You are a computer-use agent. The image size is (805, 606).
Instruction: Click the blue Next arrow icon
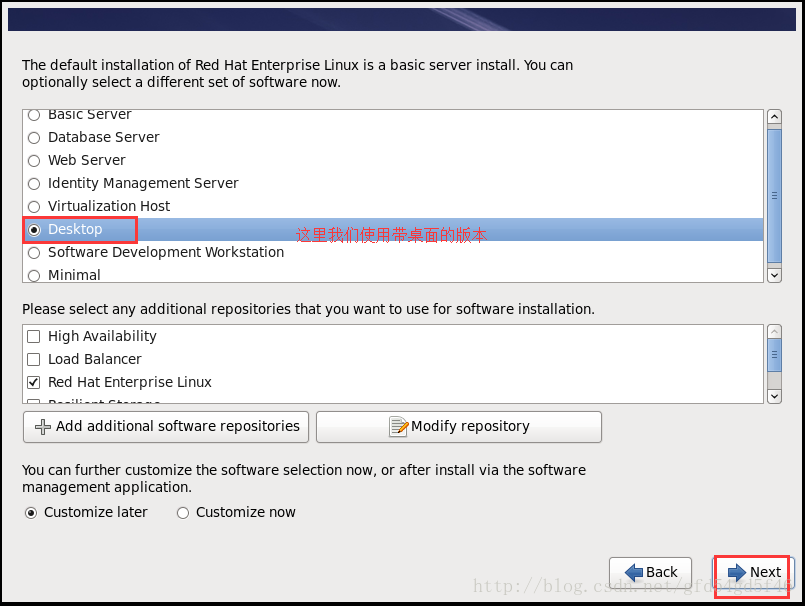point(737,572)
